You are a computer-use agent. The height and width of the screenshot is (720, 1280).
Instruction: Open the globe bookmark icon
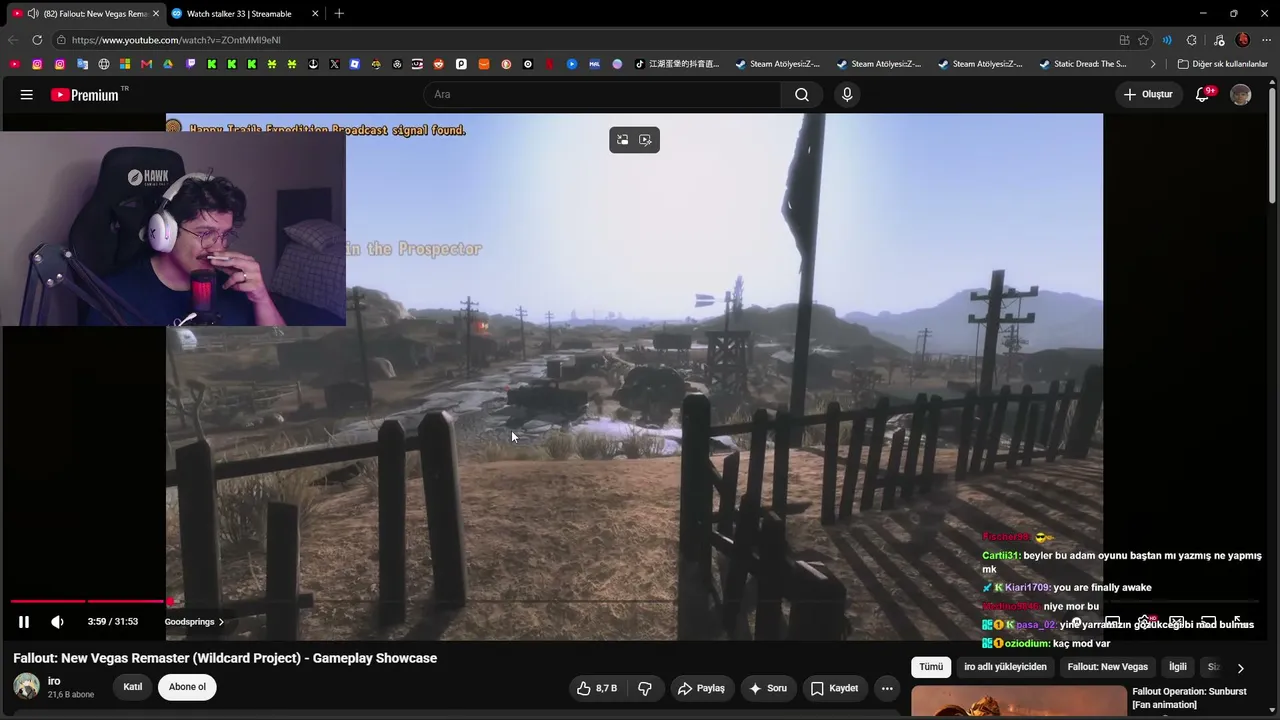pyautogui.click(x=104, y=64)
